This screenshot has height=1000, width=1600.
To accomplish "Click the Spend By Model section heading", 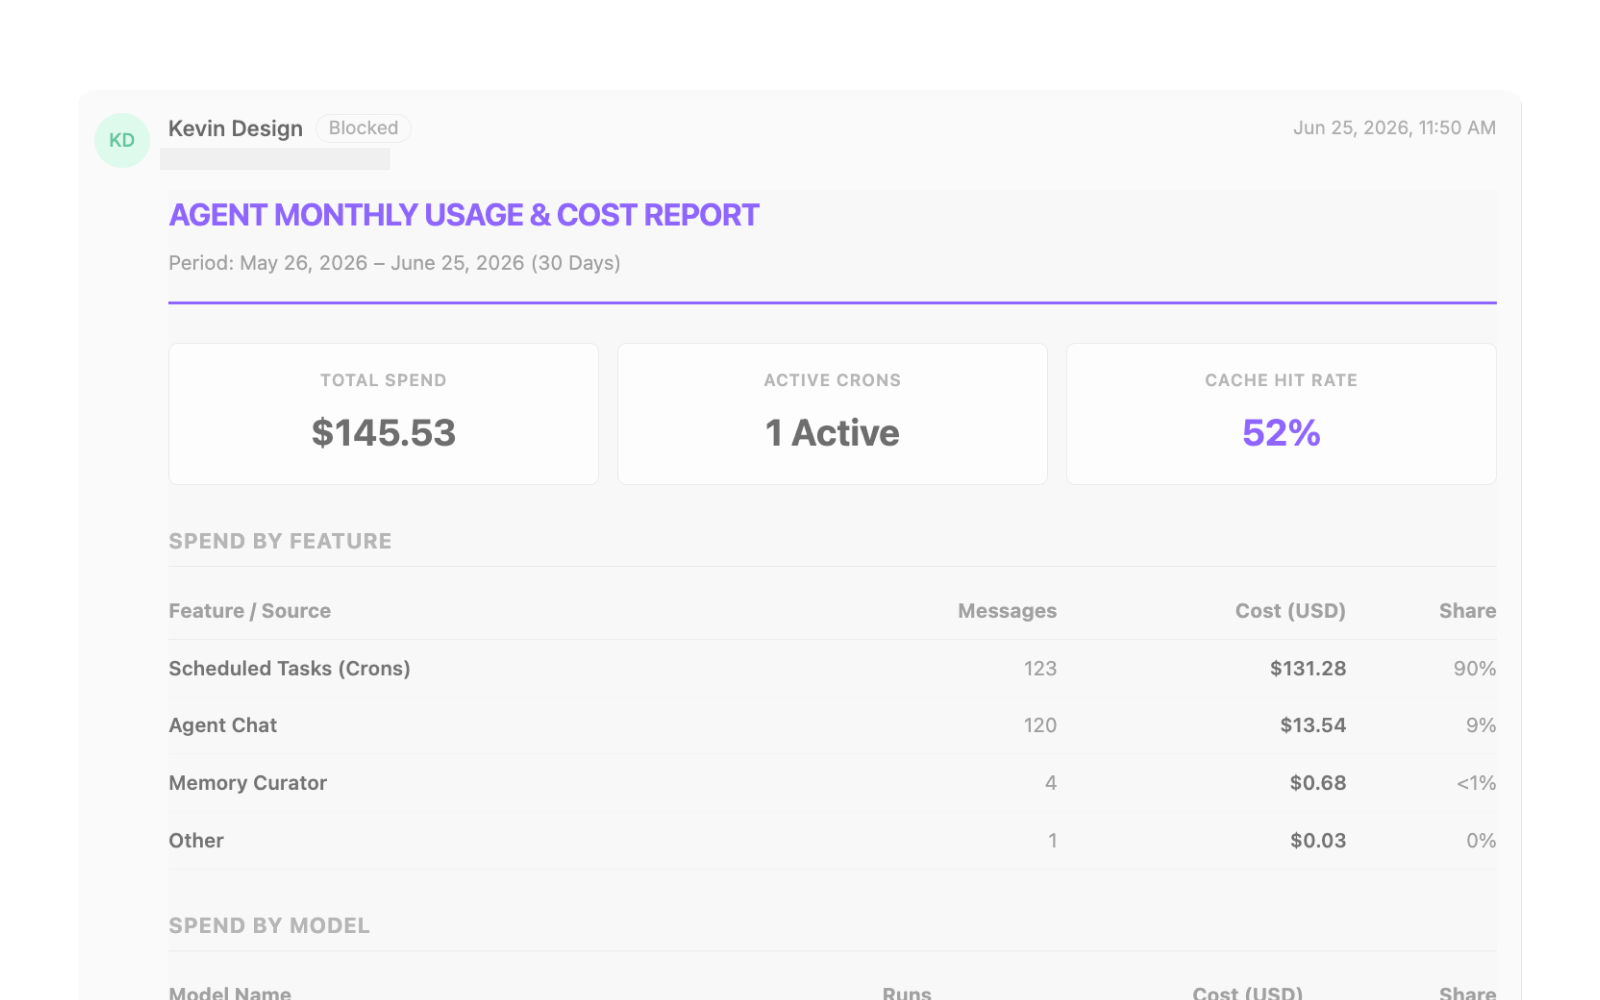I will coord(269,926).
